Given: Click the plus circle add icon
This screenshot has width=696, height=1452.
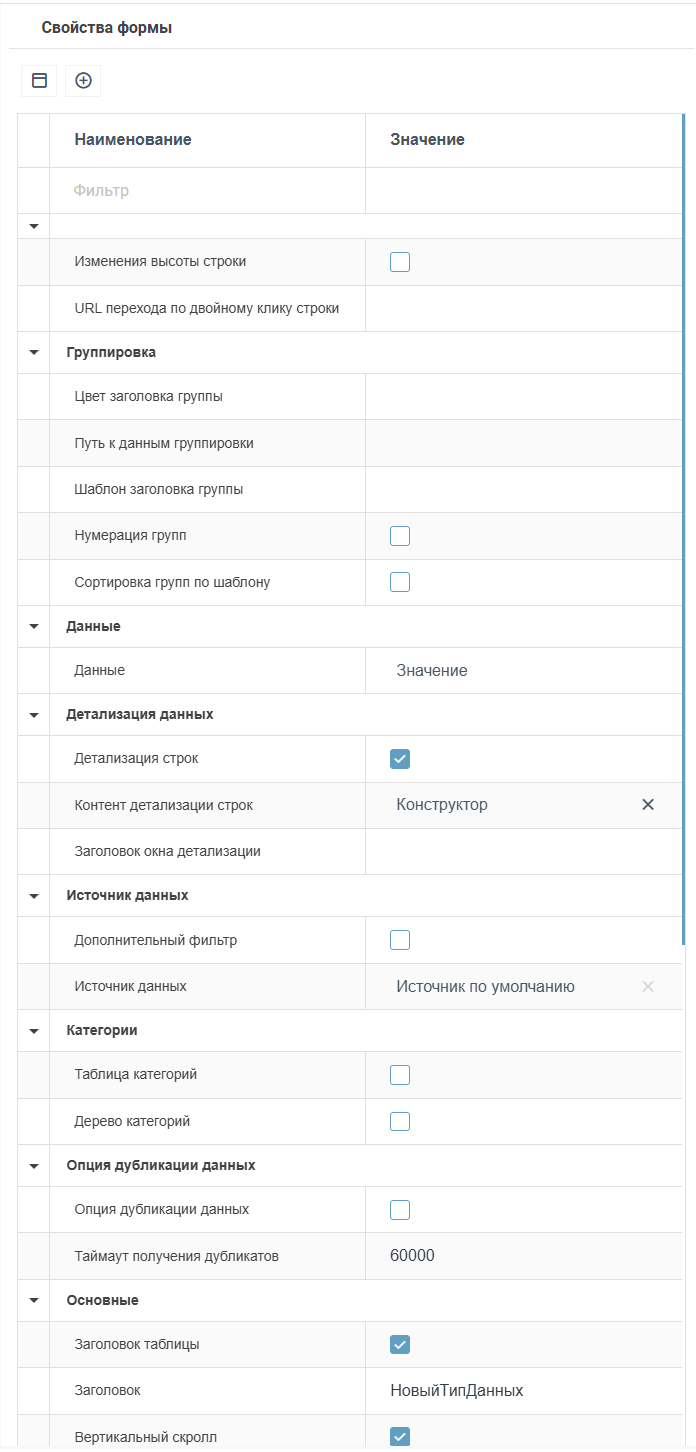Looking at the screenshot, I should pos(83,81).
